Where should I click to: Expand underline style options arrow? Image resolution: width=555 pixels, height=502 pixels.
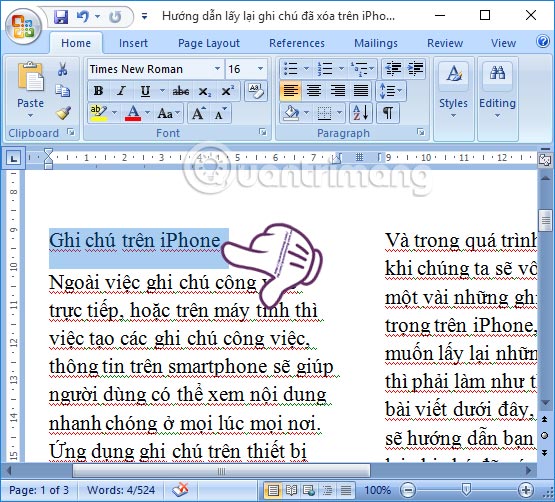(162, 91)
